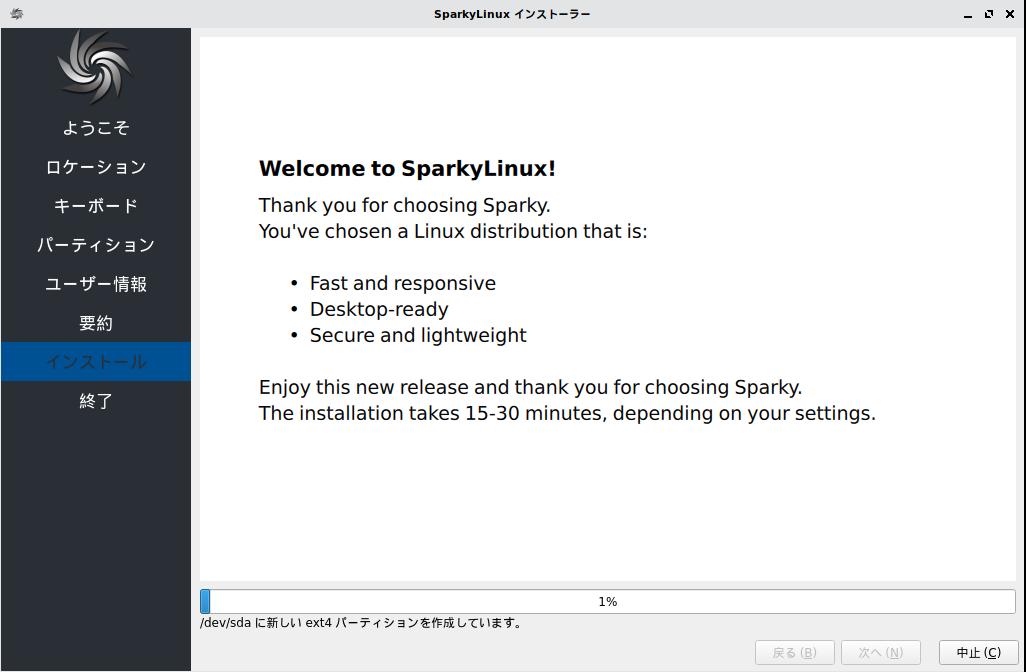Maximize the installer window
The width and height of the screenshot is (1026, 672).
tap(989, 14)
